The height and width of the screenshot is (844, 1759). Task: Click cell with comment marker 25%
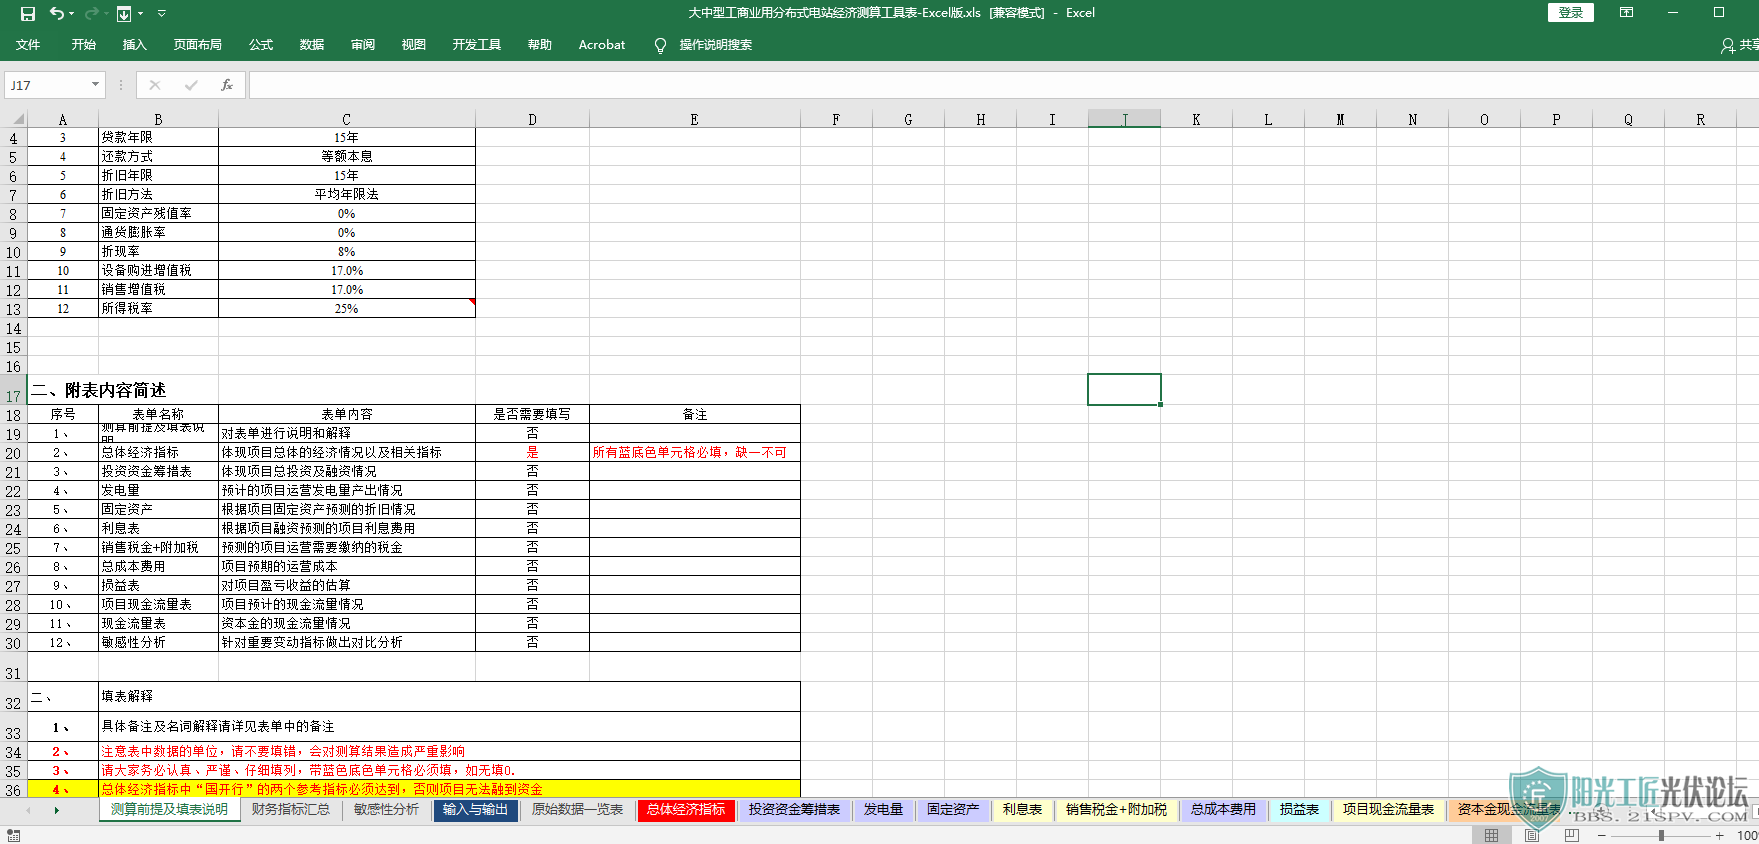pos(347,308)
